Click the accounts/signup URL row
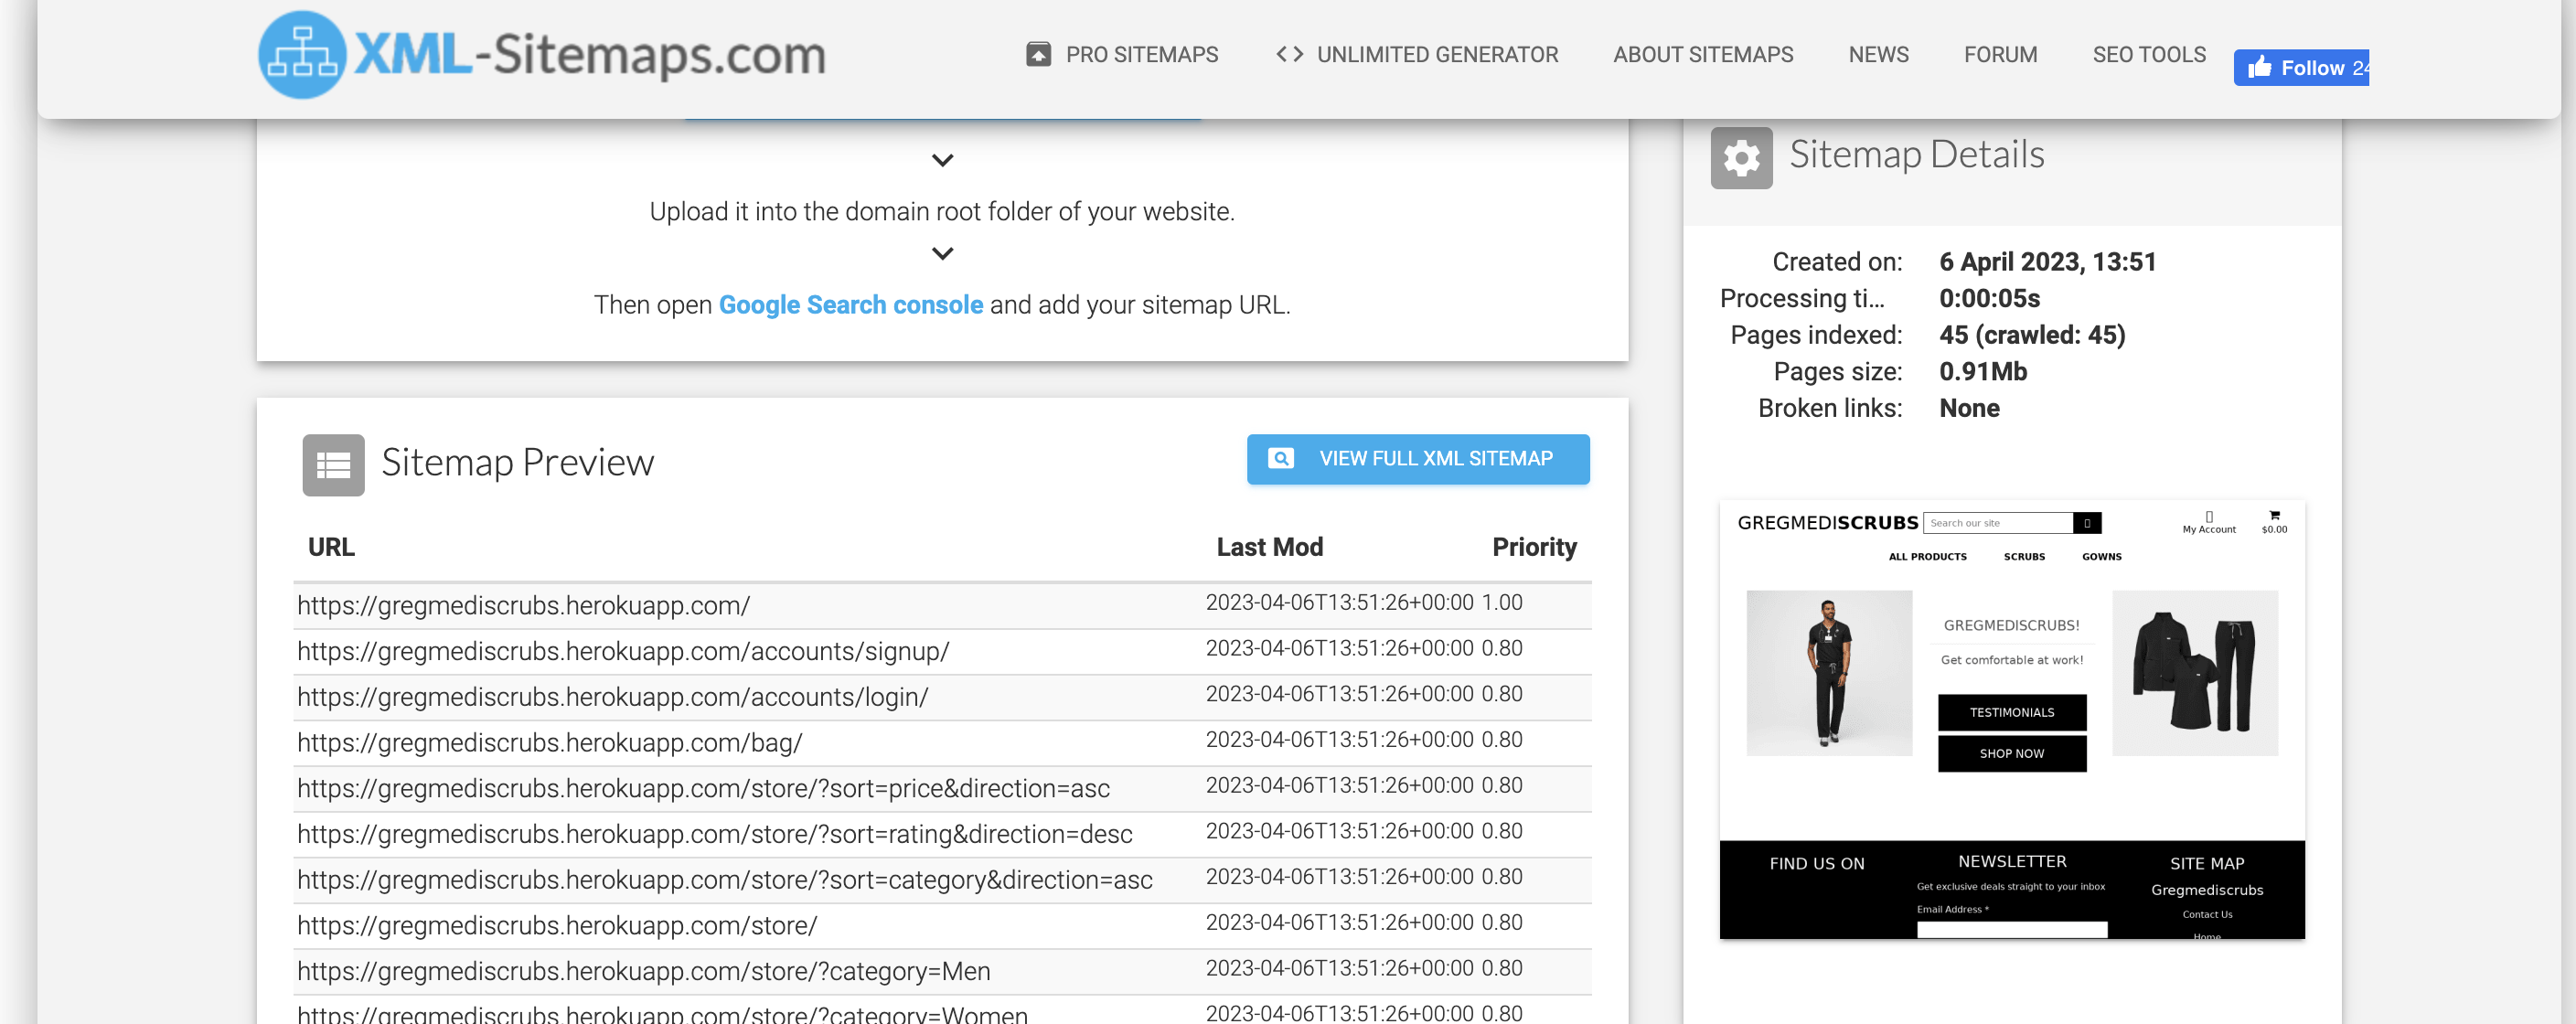Screen dimensions: 2576x1024 [x=622, y=652]
